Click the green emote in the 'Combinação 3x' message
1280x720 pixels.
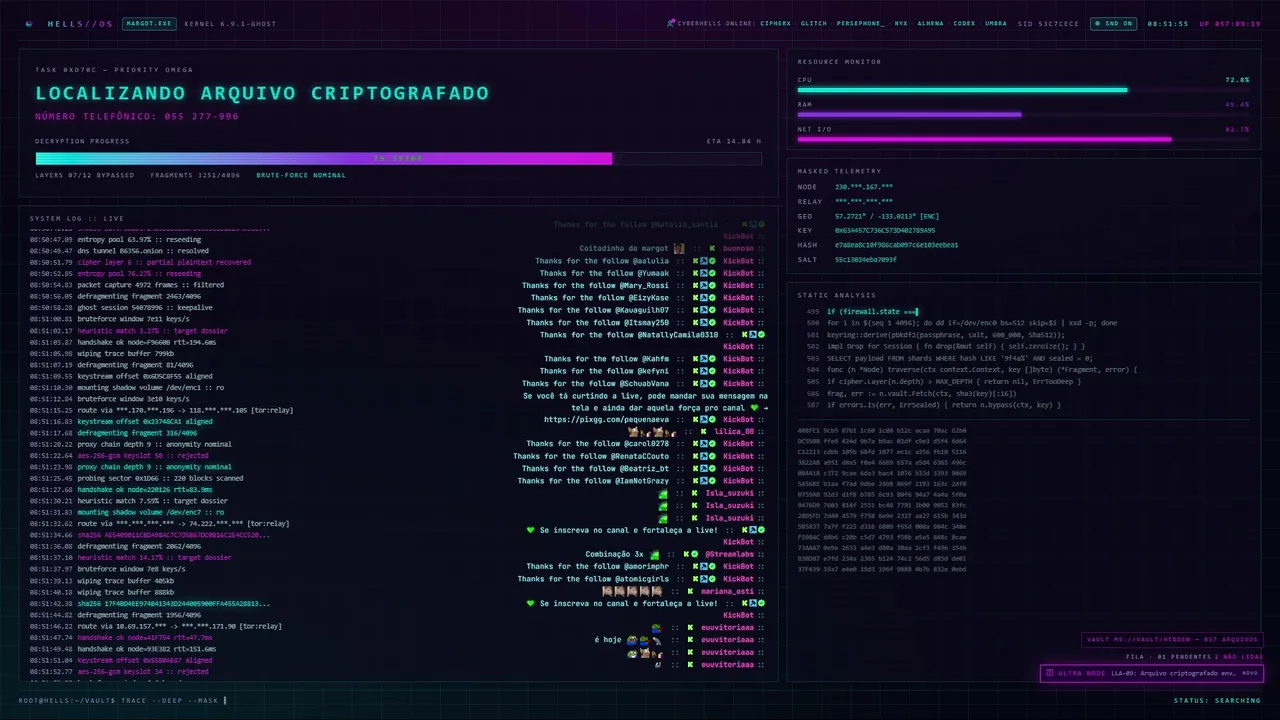click(655, 554)
